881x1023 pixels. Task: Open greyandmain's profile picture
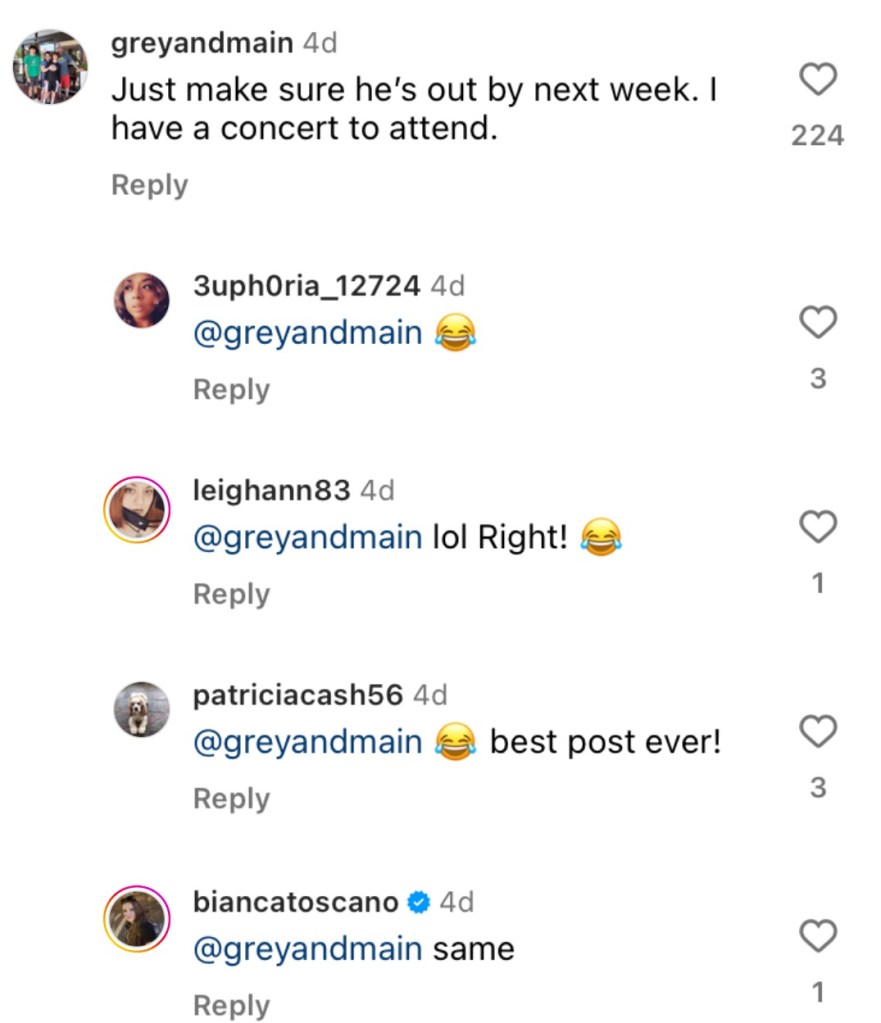point(50,67)
